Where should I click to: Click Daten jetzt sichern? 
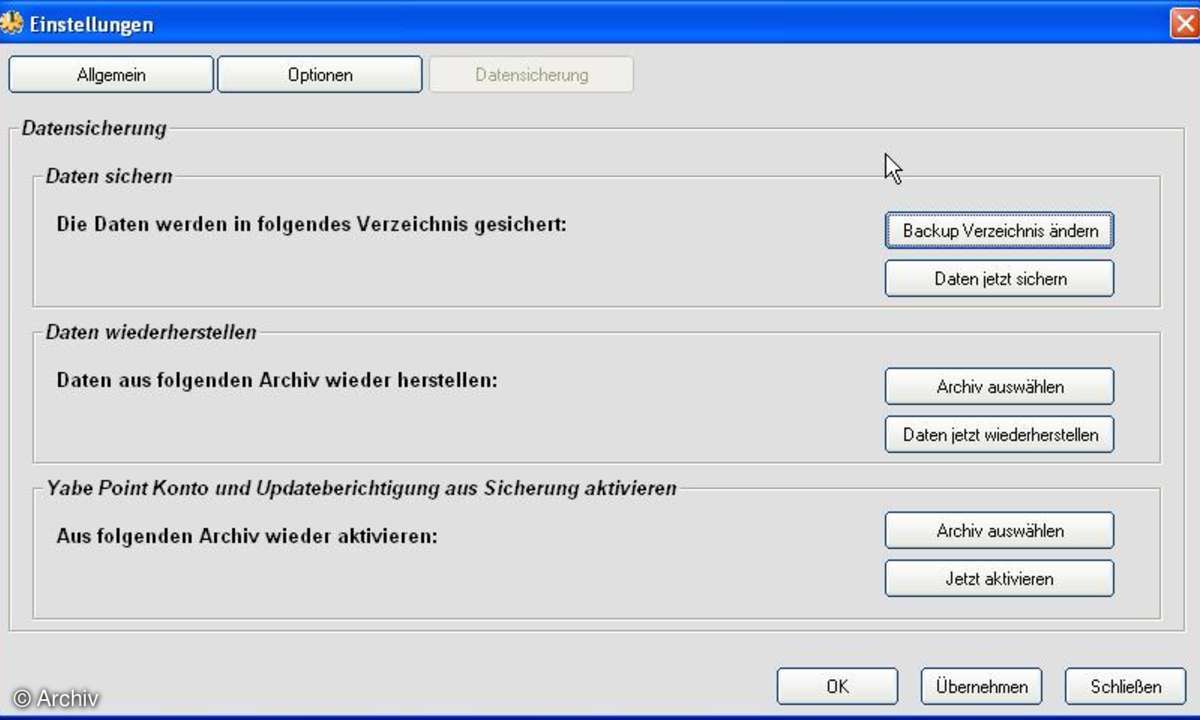coord(999,279)
